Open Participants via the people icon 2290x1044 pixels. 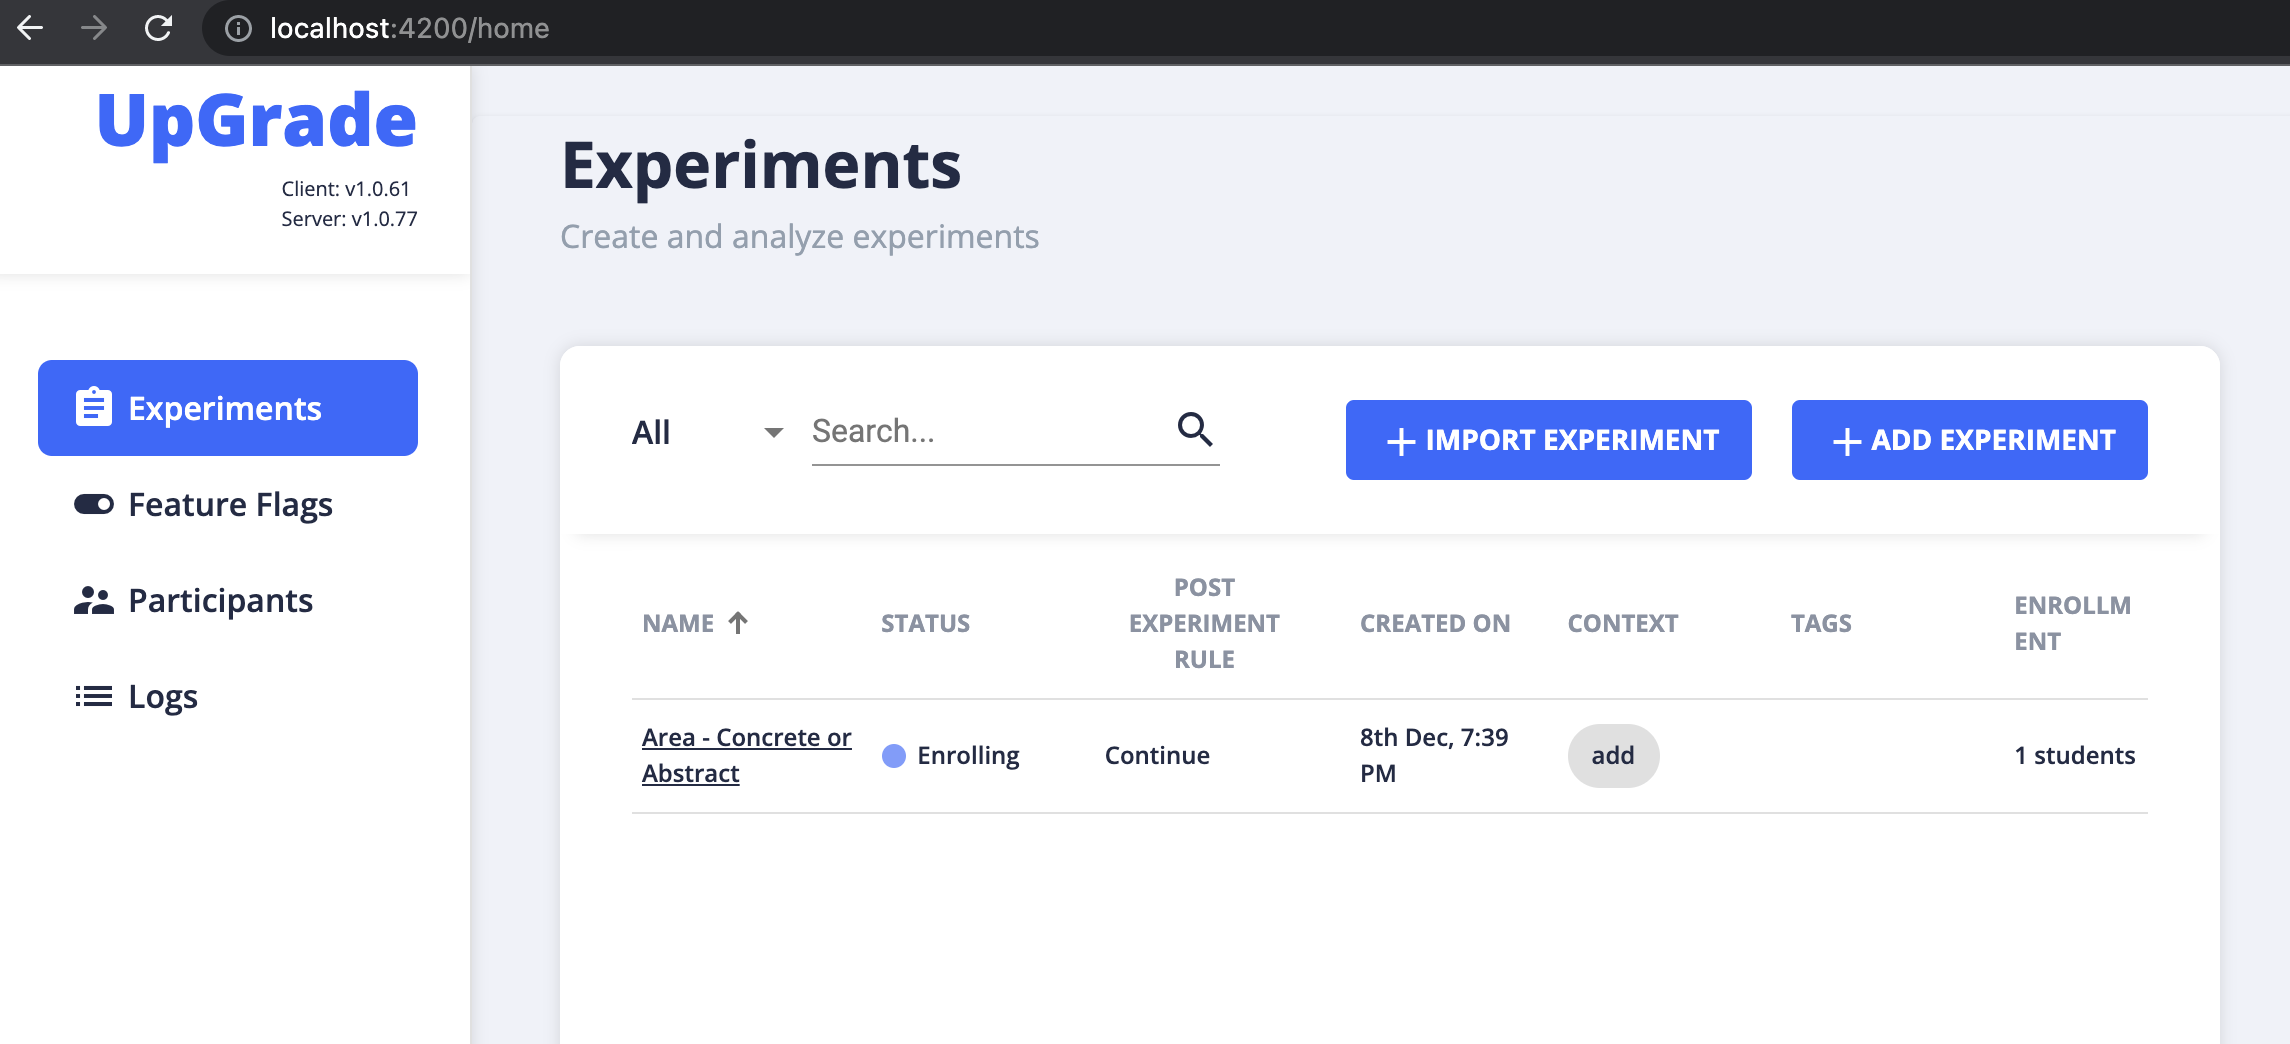click(x=92, y=599)
